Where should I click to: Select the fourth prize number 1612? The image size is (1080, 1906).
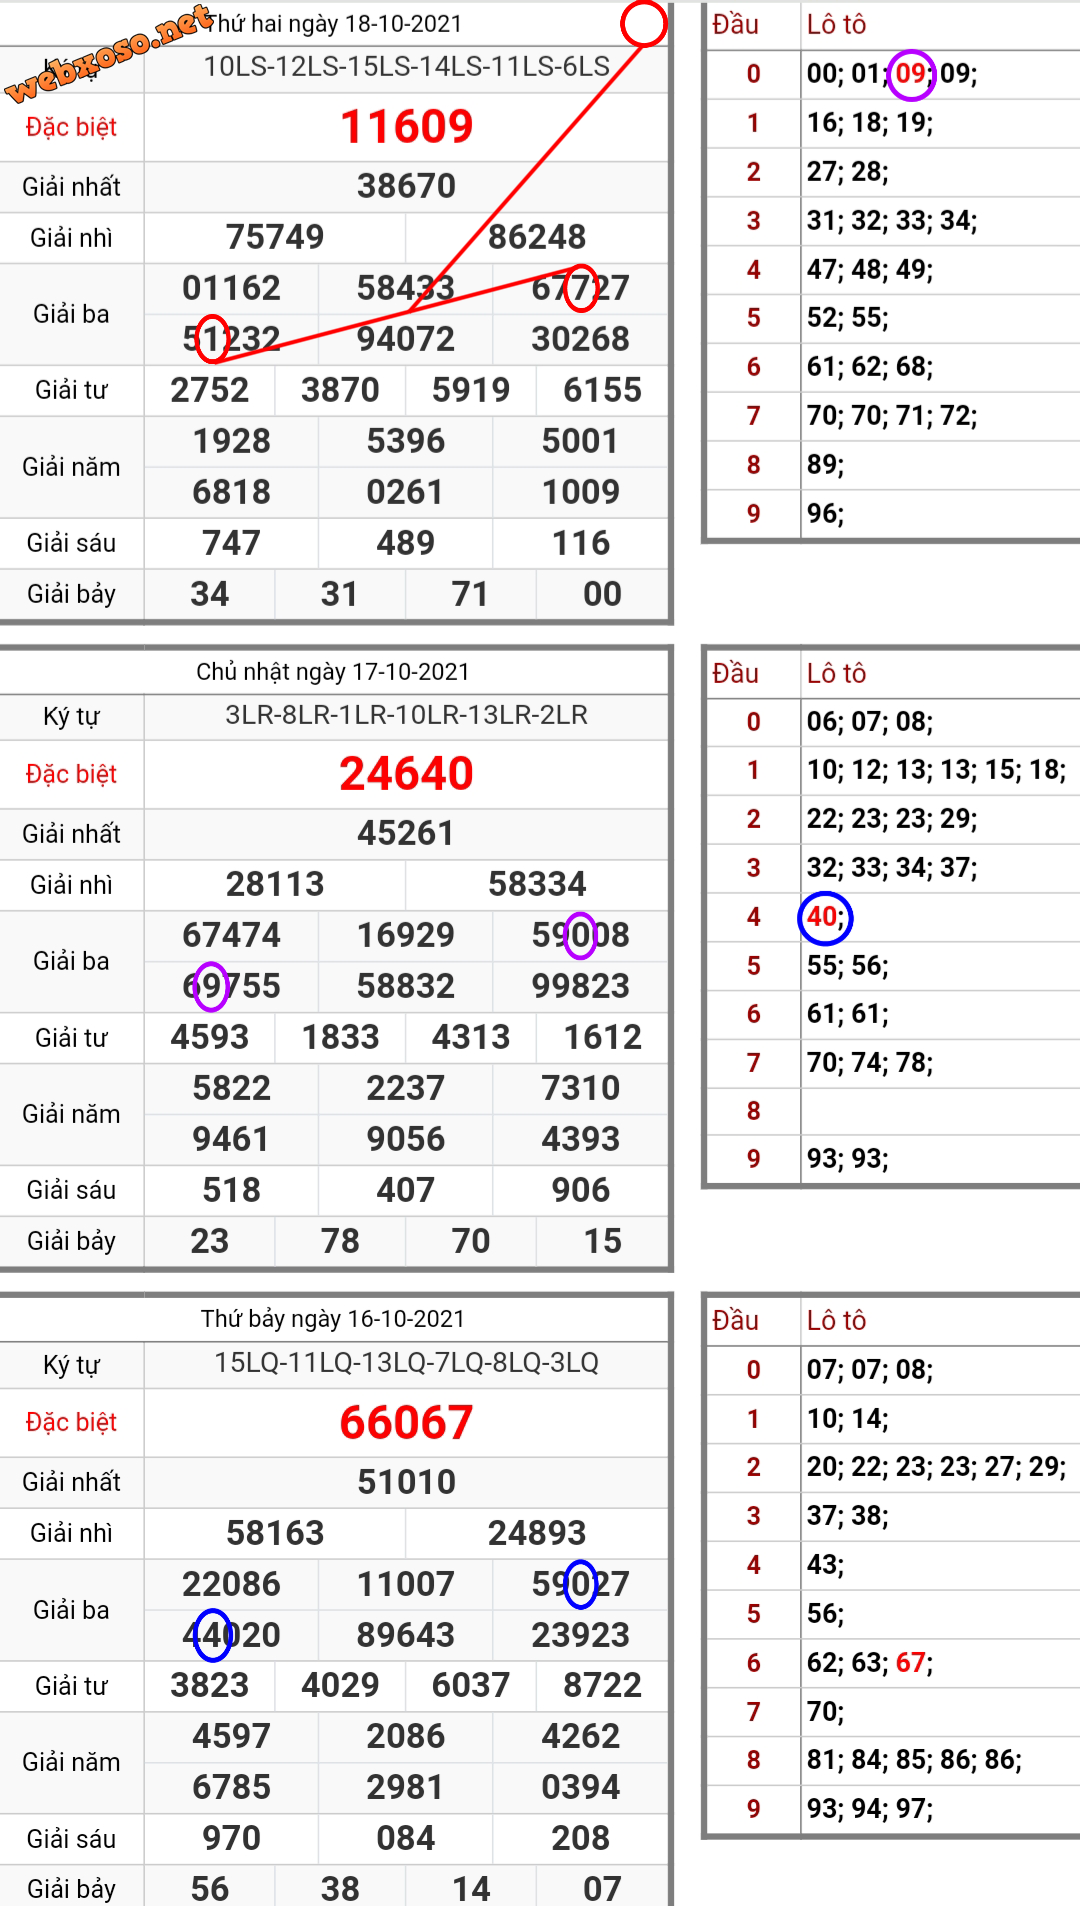pos(602,1037)
